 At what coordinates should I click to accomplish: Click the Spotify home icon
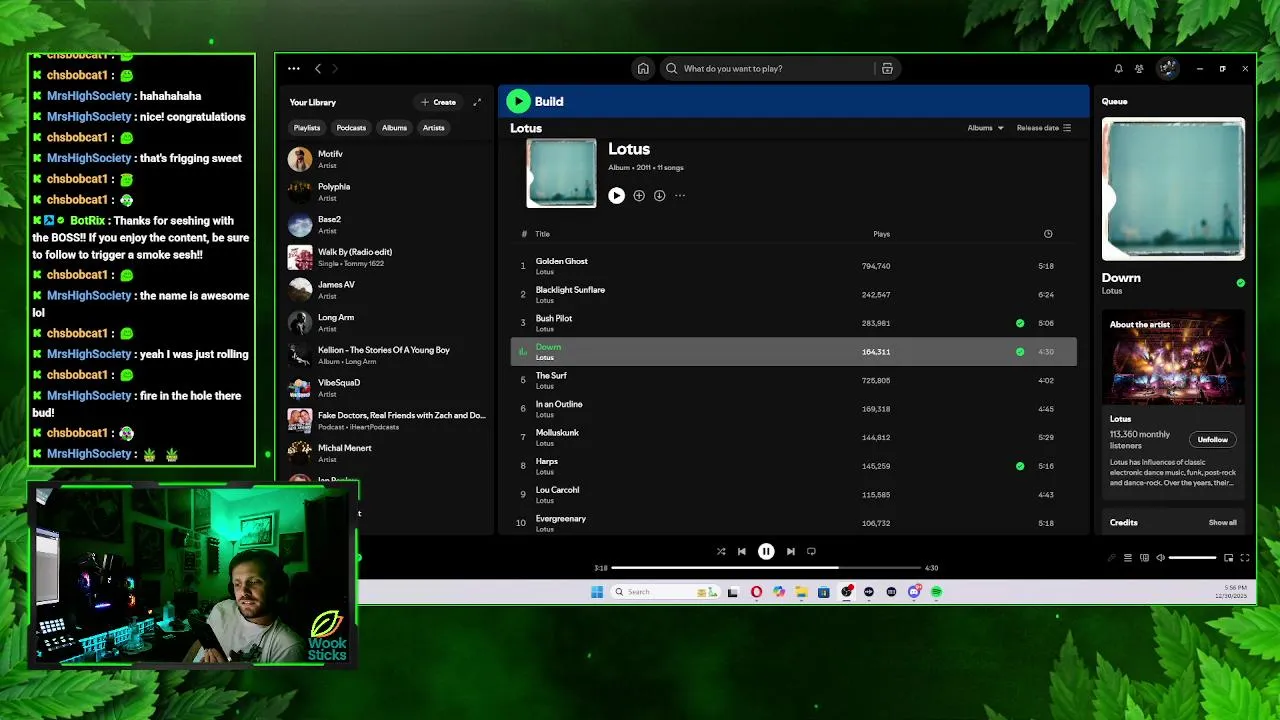coord(643,69)
